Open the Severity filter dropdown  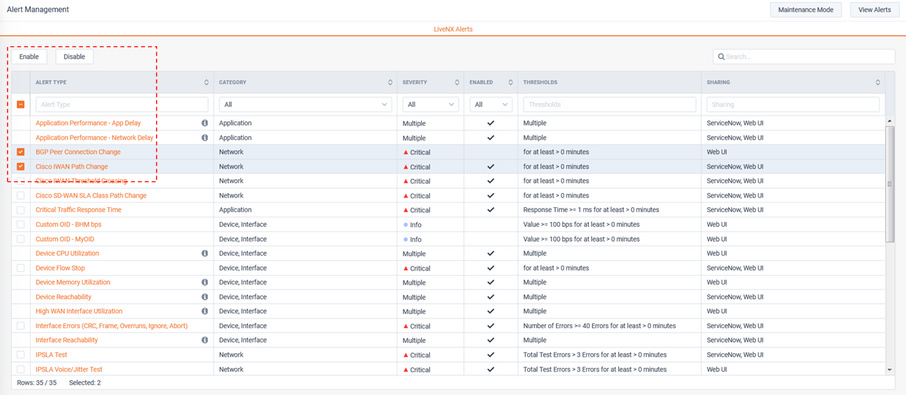coord(430,105)
